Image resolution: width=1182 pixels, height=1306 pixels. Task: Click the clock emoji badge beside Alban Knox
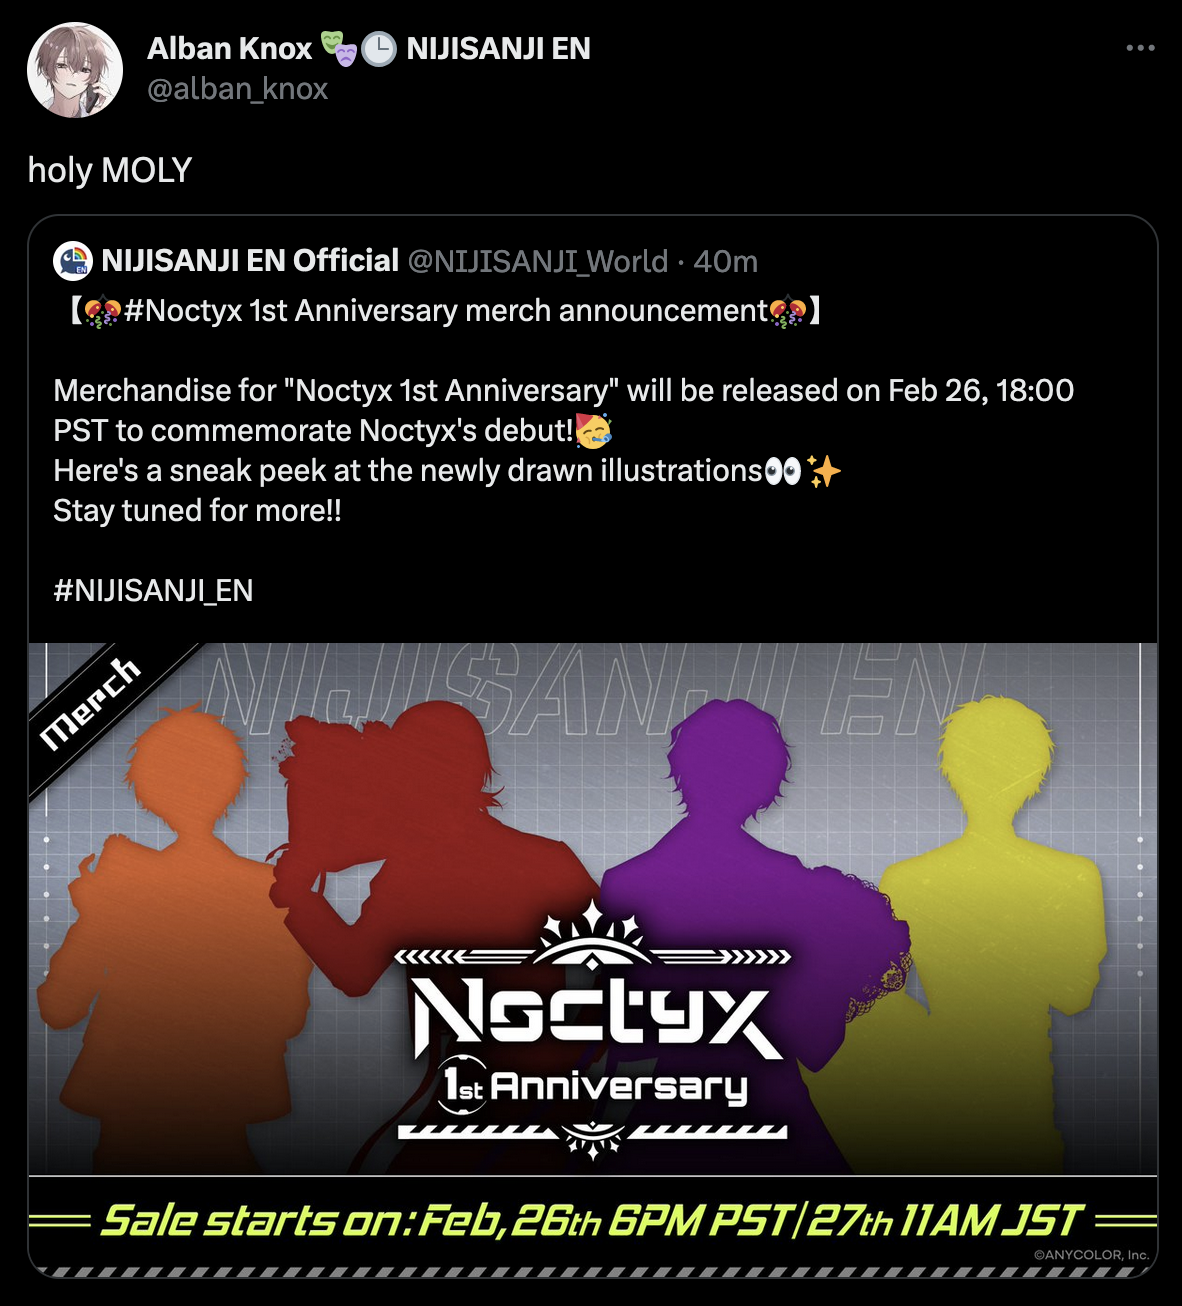pos(378,48)
